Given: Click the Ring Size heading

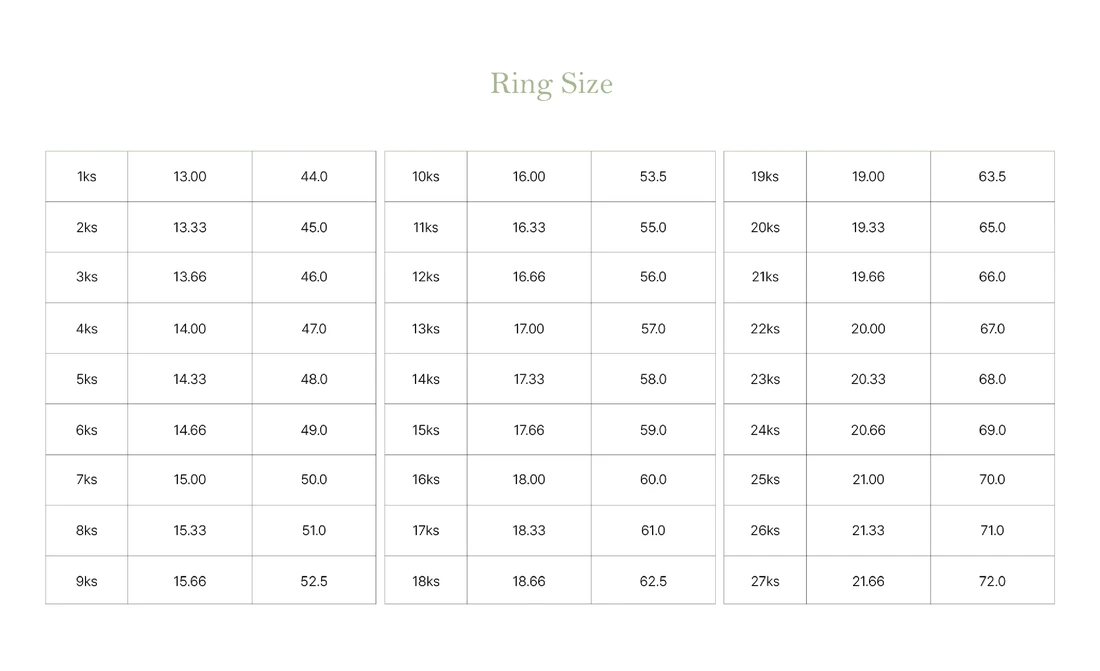Looking at the screenshot, I should click(551, 83).
